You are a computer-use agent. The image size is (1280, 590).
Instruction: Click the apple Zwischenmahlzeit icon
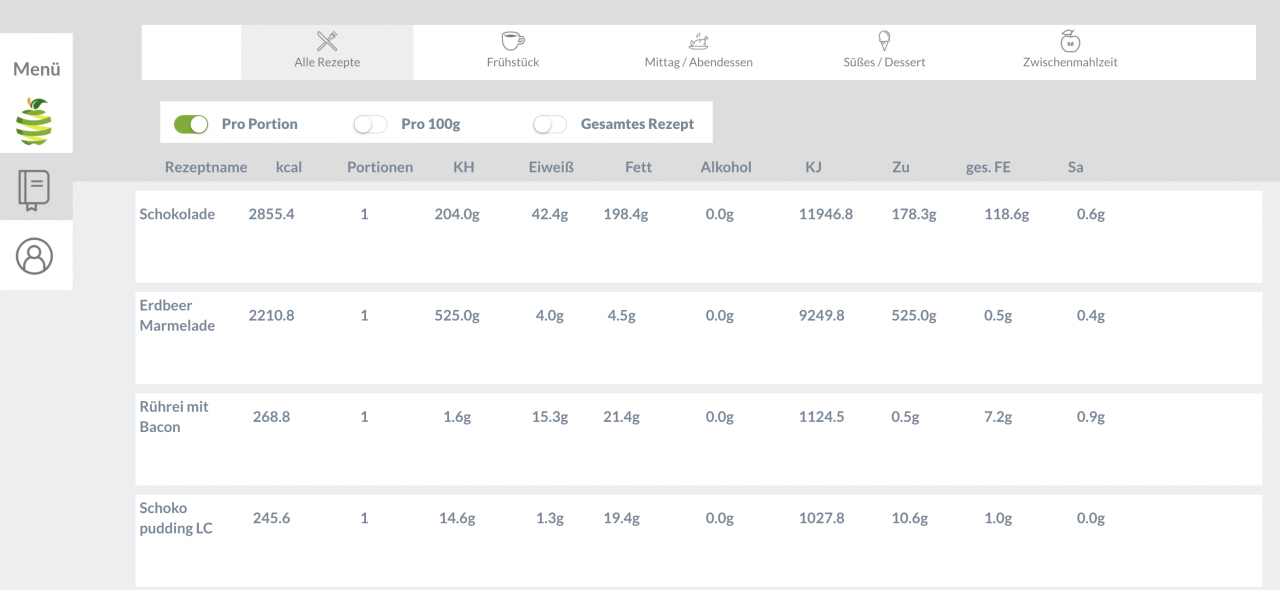click(1069, 41)
